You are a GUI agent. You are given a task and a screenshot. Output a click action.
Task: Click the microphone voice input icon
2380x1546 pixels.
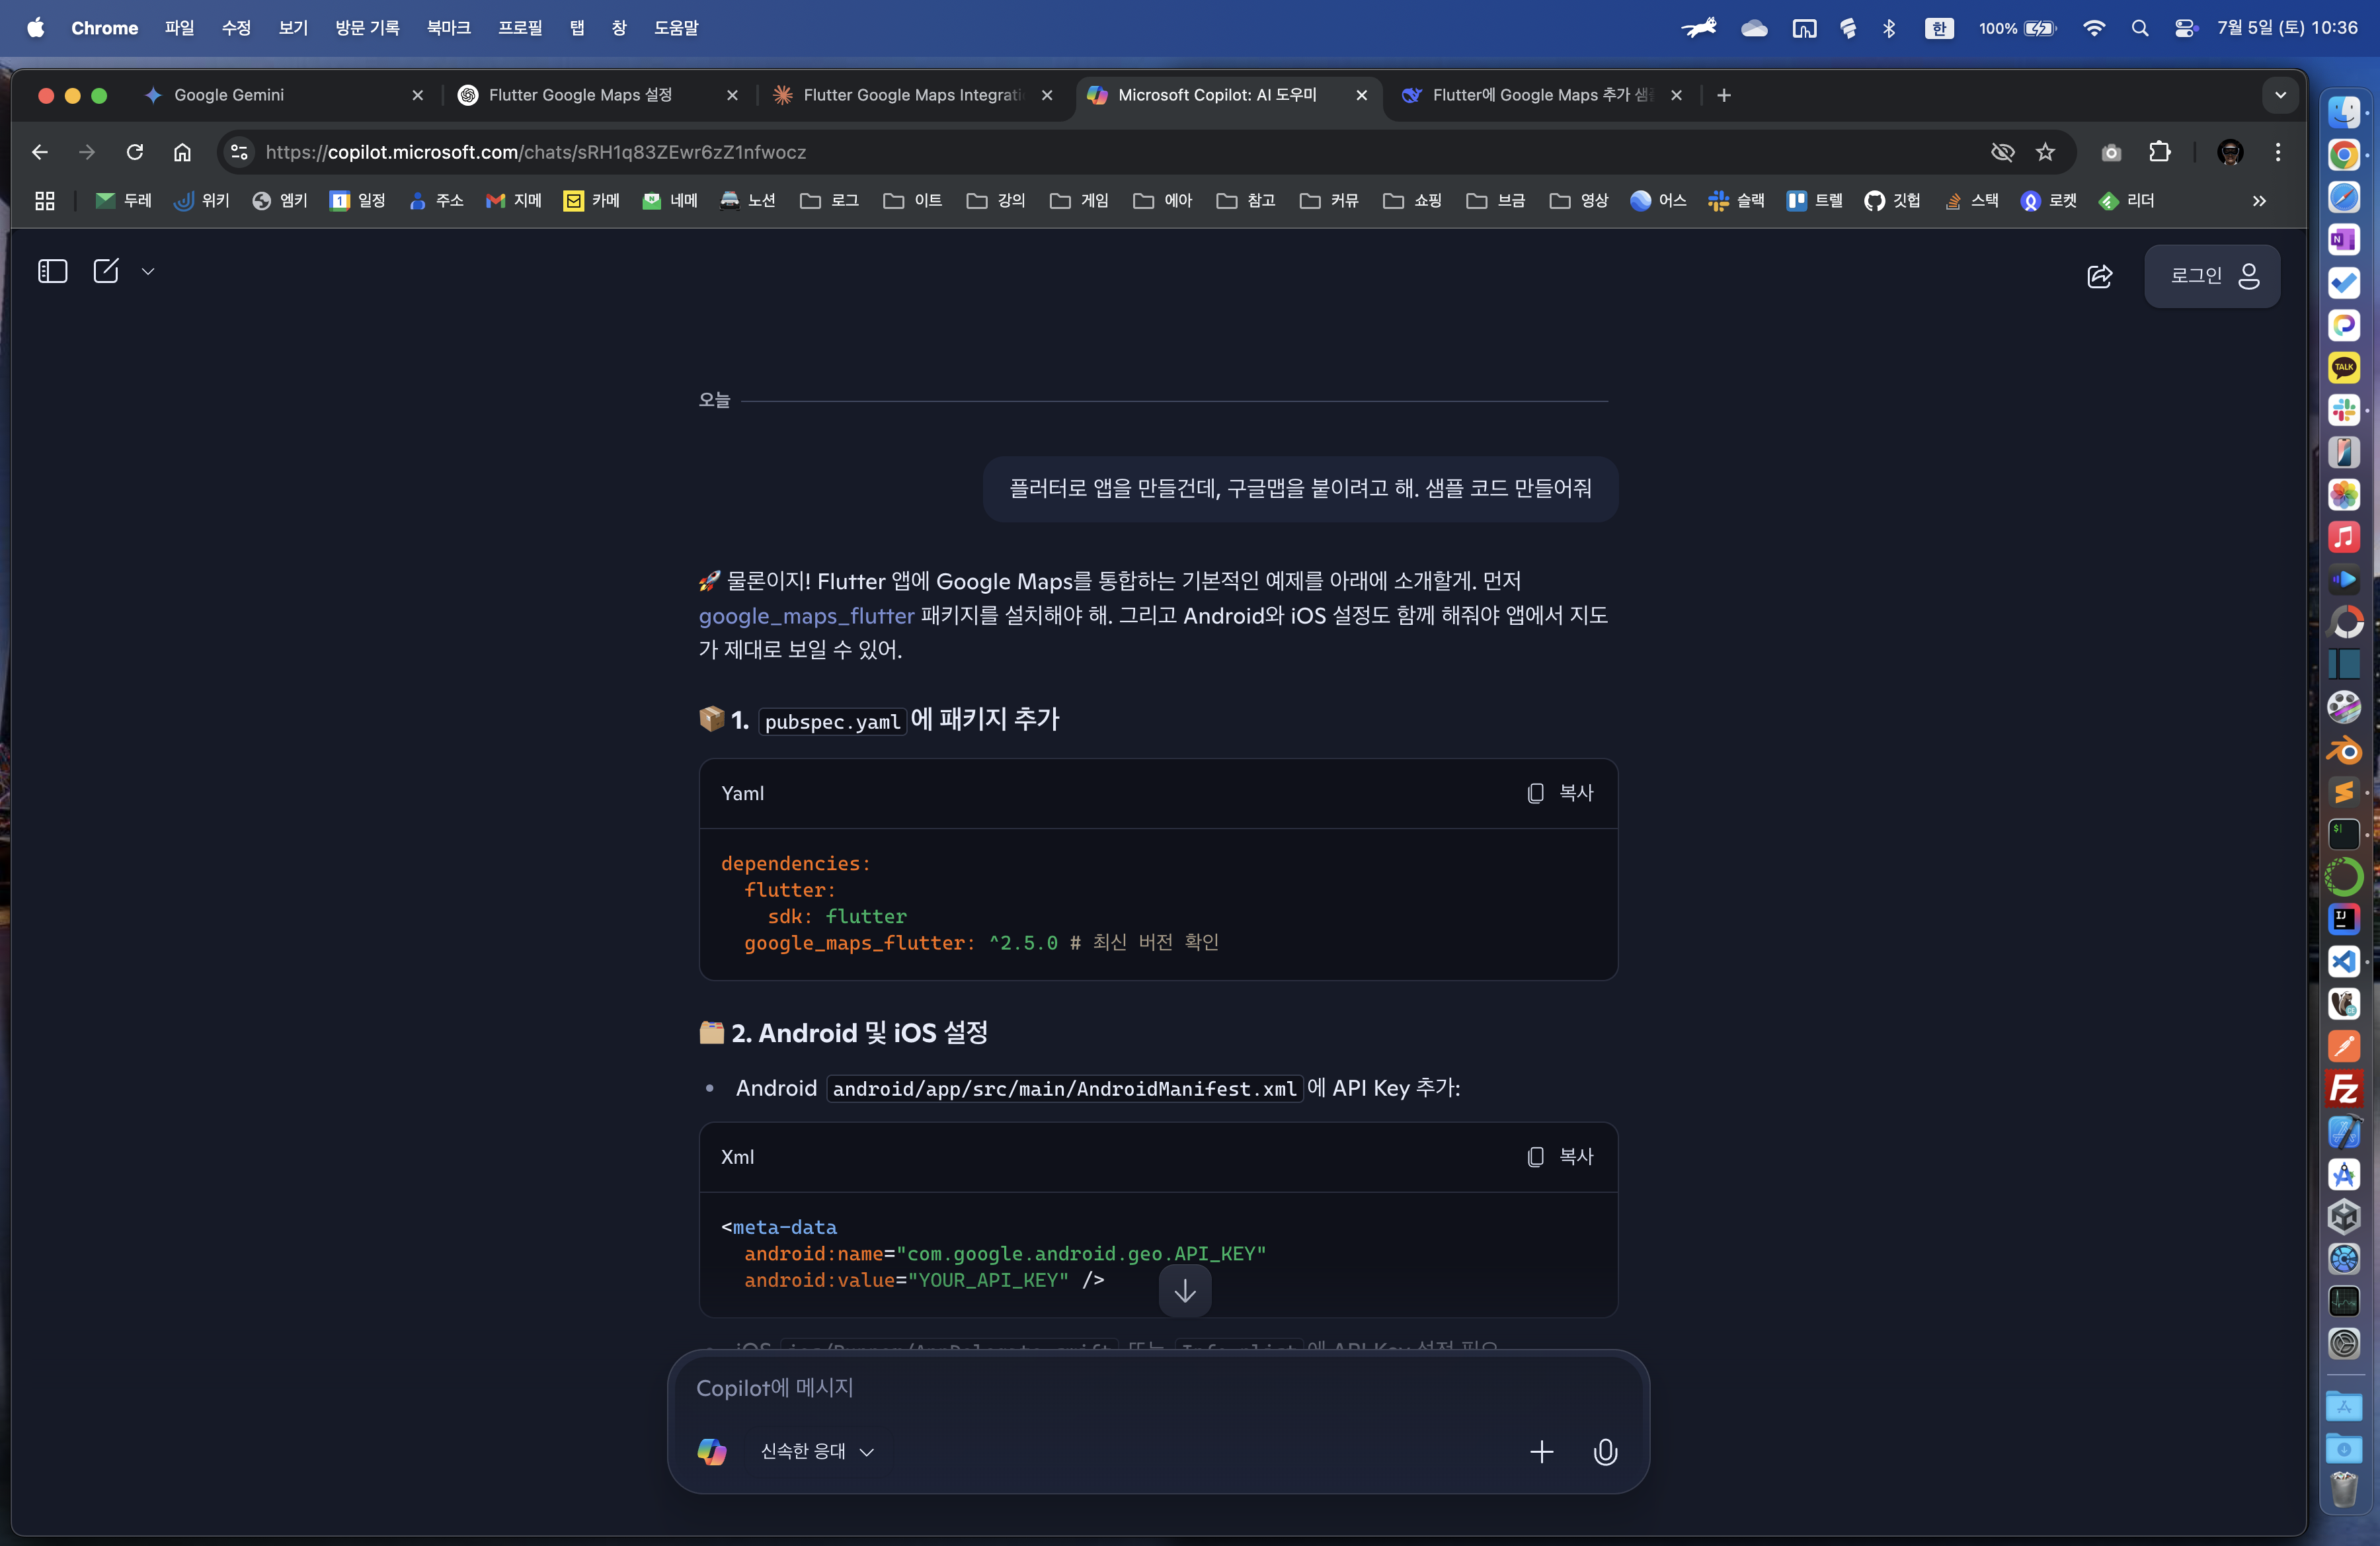(x=1605, y=1451)
